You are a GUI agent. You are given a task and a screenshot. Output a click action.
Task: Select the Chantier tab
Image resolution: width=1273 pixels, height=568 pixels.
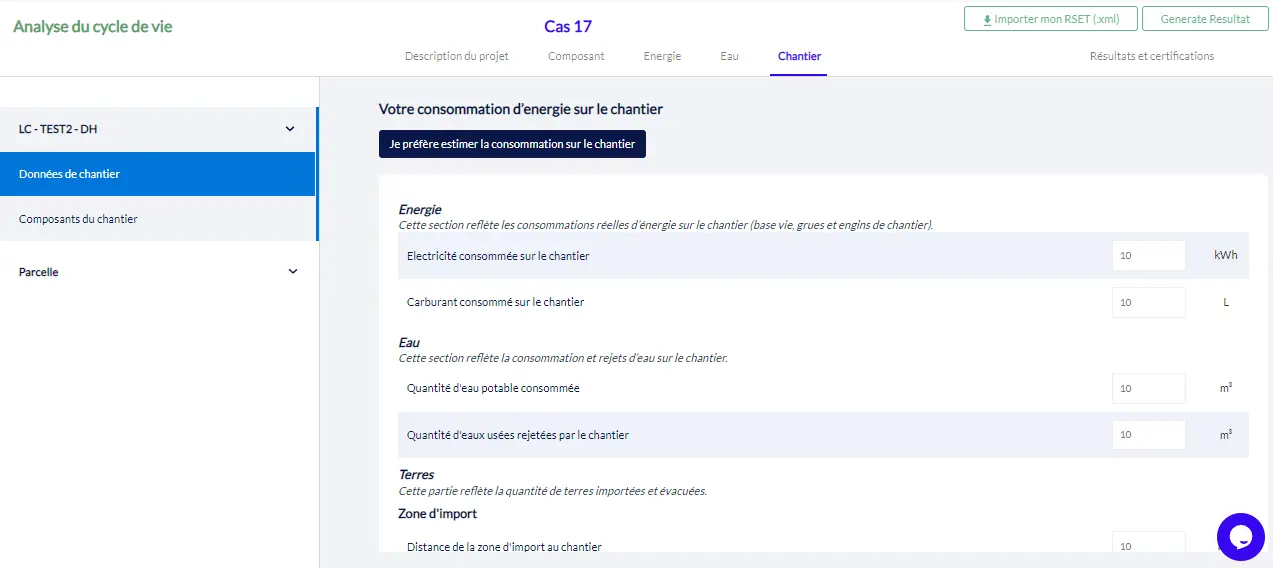(x=799, y=56)
